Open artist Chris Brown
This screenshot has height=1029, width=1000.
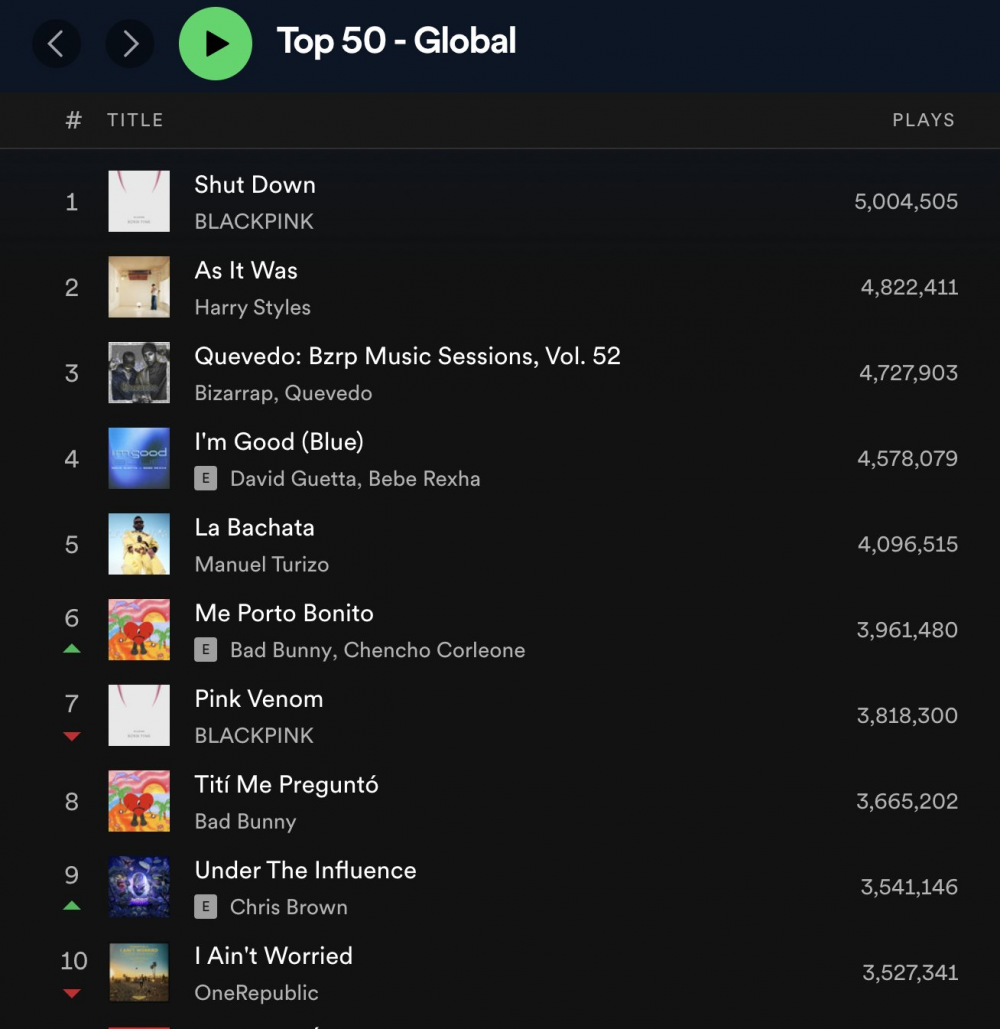click(x=289, y=907)
